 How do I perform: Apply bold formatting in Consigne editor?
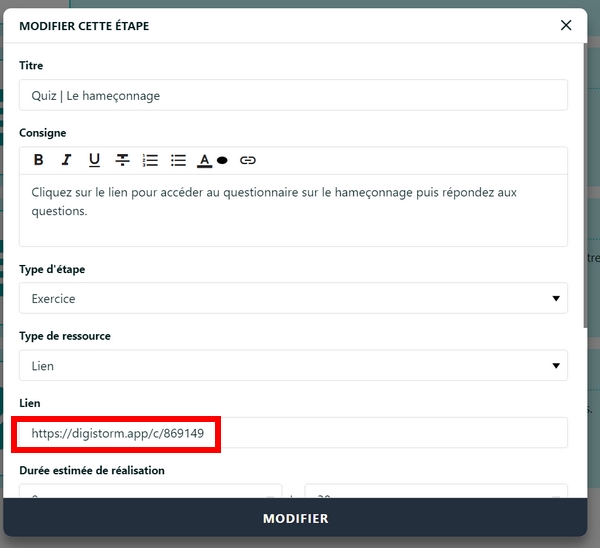coord(38,160)
